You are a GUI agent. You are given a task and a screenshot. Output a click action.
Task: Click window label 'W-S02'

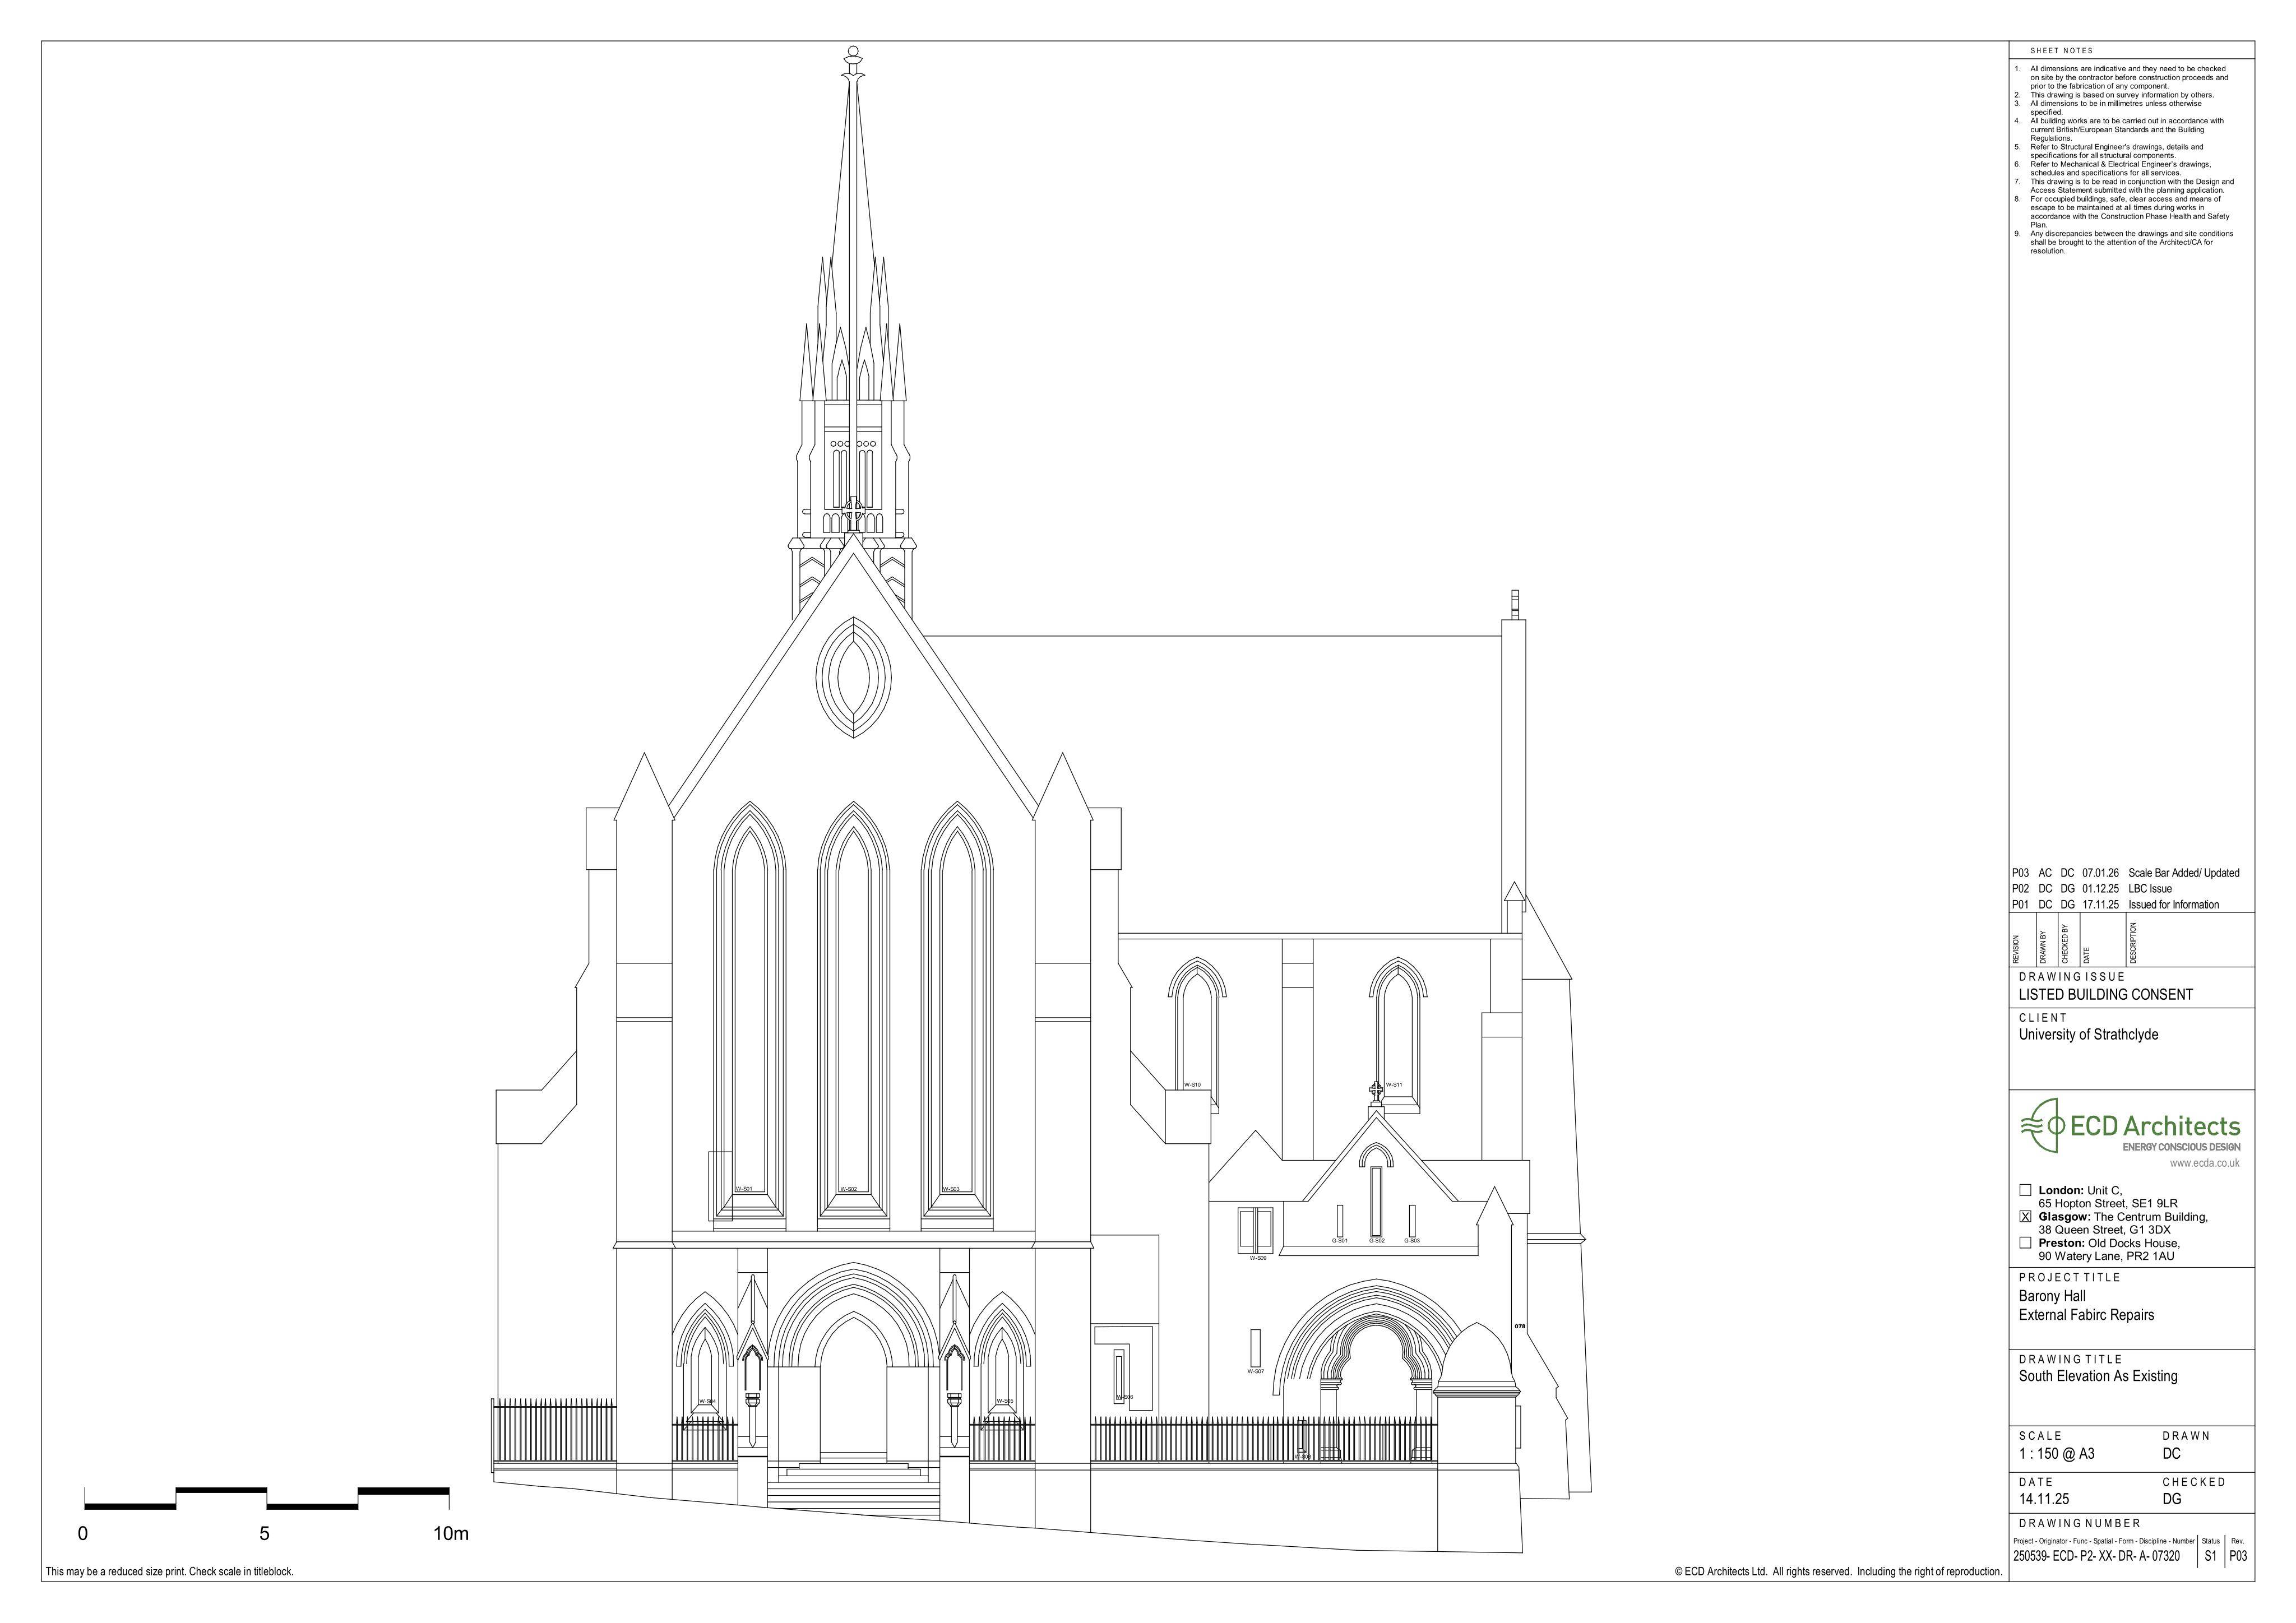point(848,1189)
